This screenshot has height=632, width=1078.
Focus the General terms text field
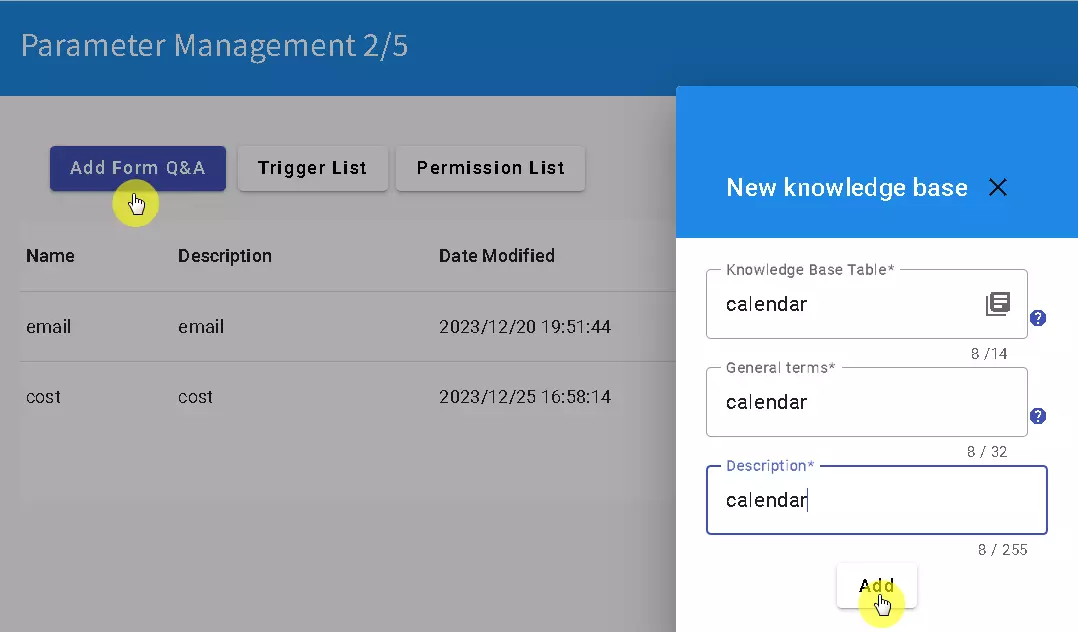pos(865,402)
